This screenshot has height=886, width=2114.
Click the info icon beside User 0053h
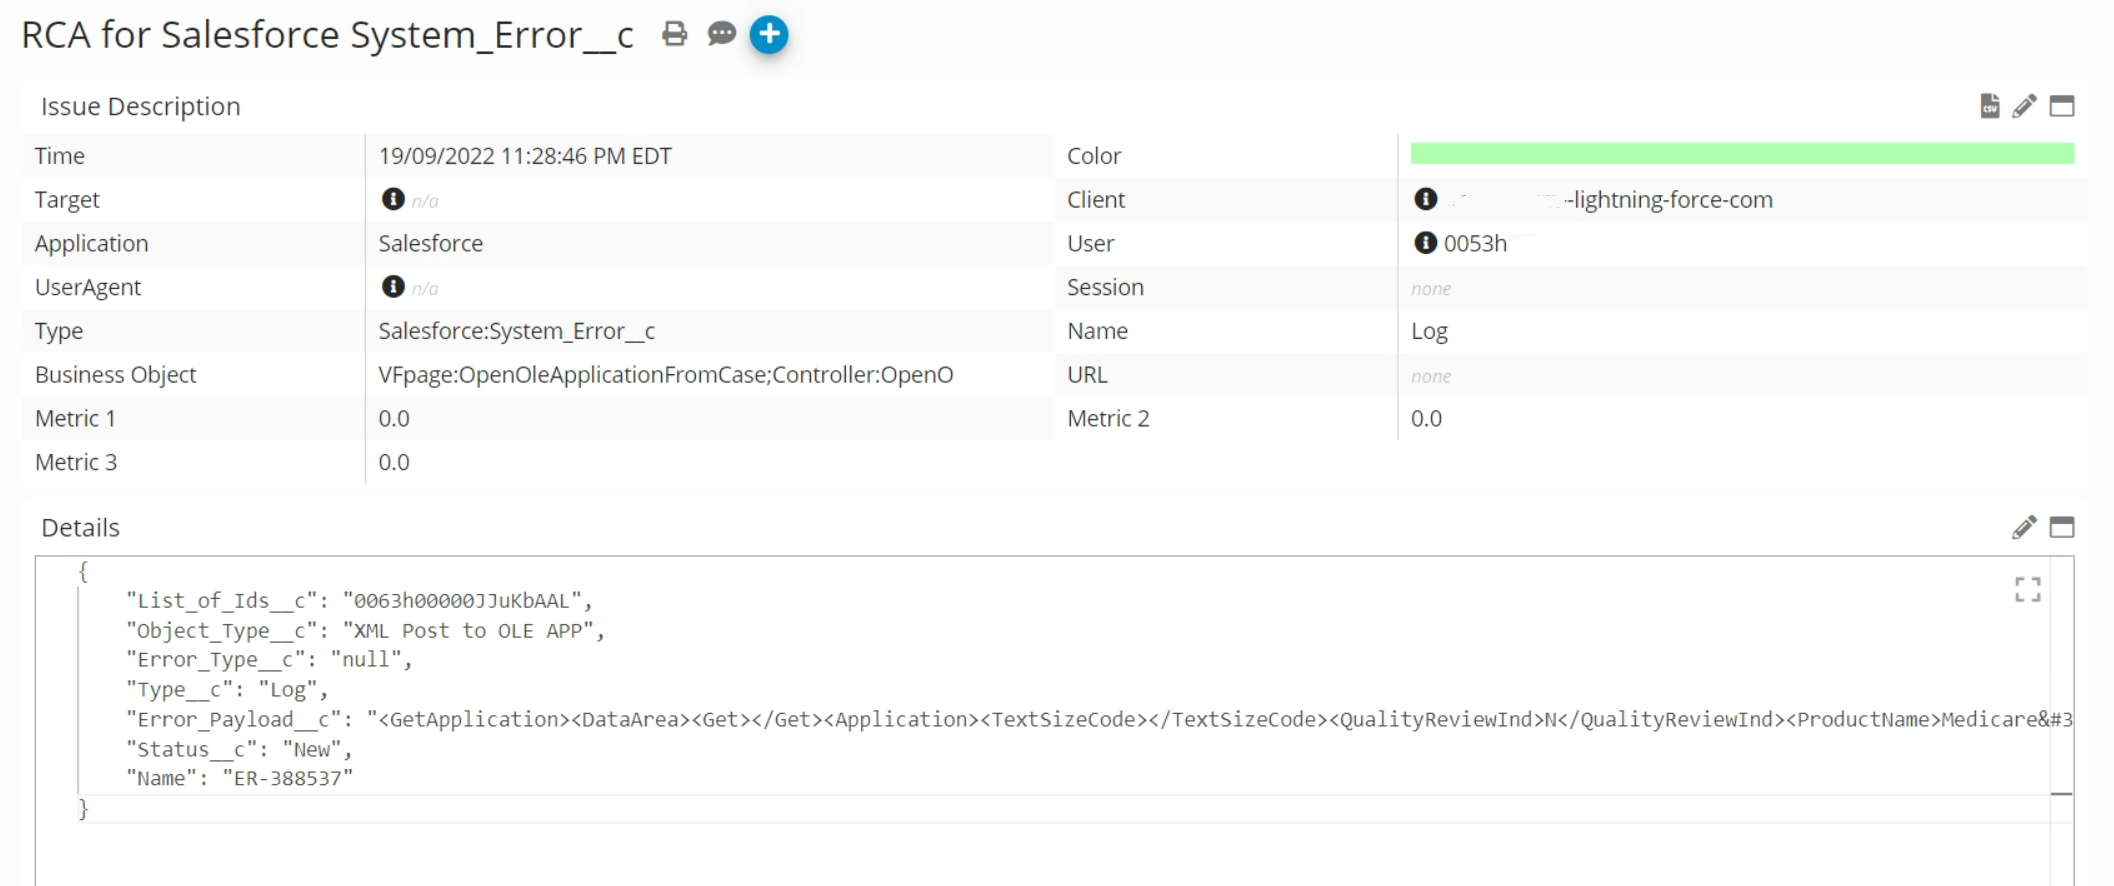[1425, 243]
